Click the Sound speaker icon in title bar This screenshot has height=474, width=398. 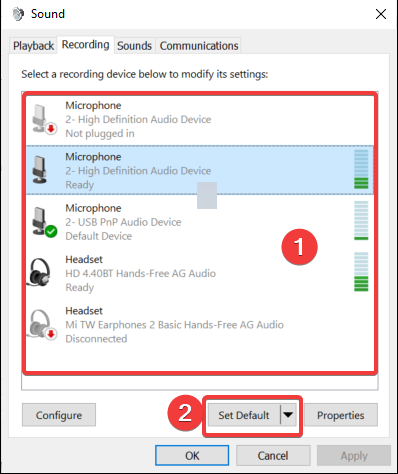(x=18, y=14)
